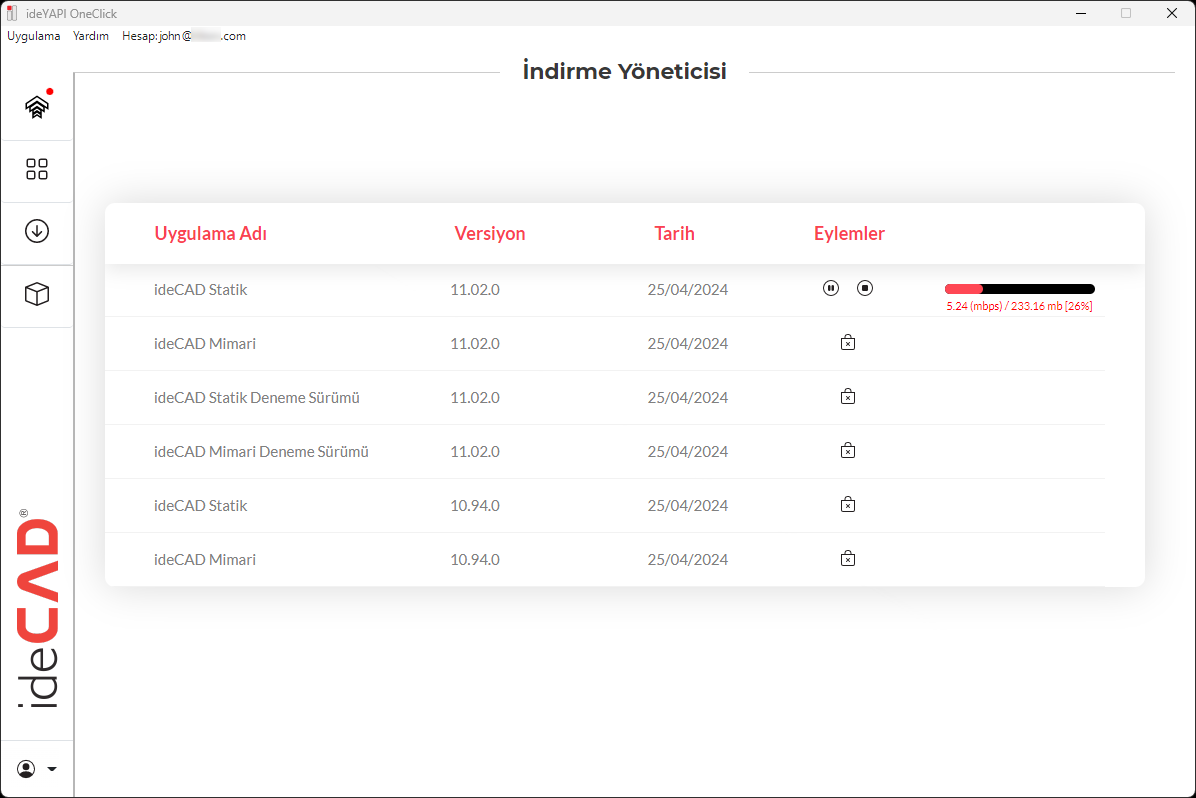Click the Versiyon column header
1196x798 pixels.
(x=490, y=234)
